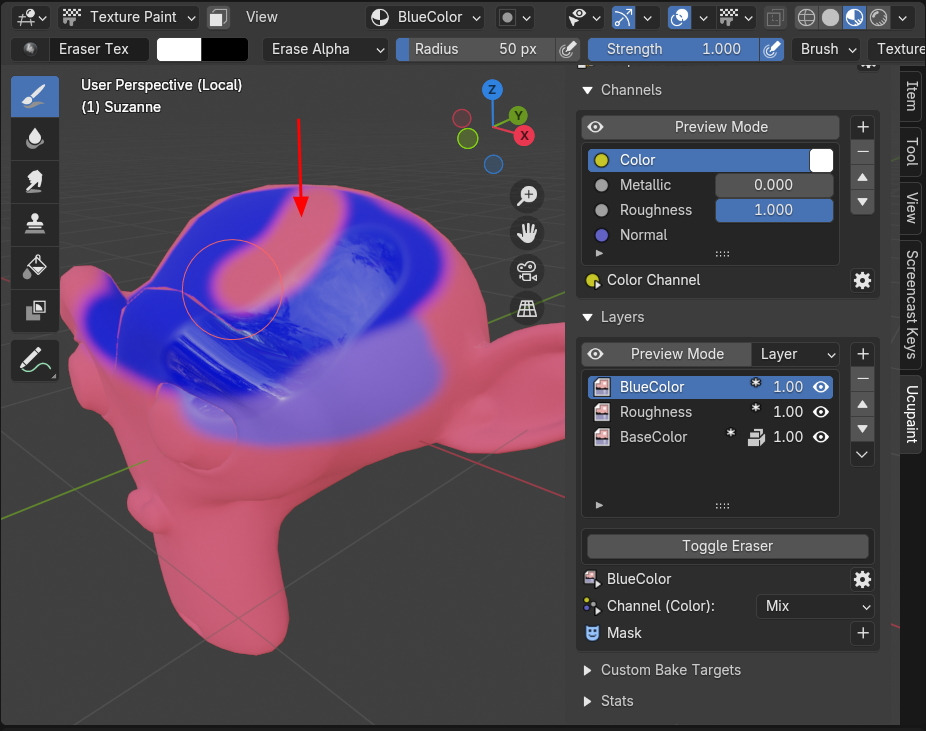The width and height of the screenshot is (926, 731).
Task: Open Color Channel settings gear
Action: 862,280
